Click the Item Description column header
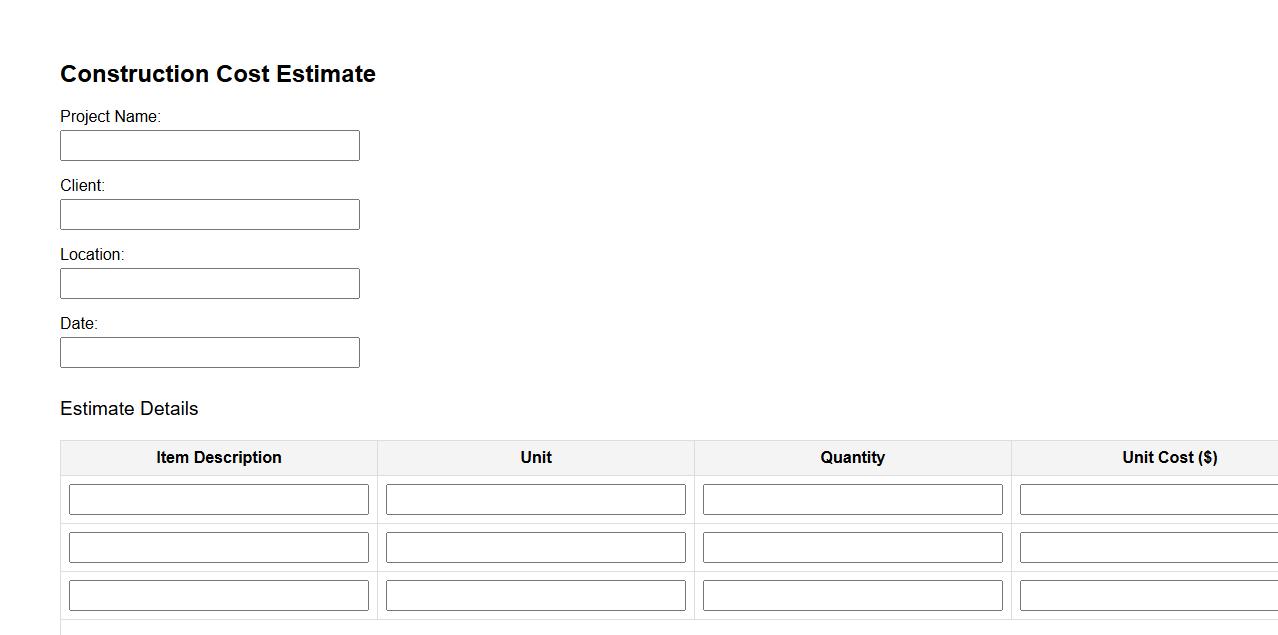 click(219, 457)
